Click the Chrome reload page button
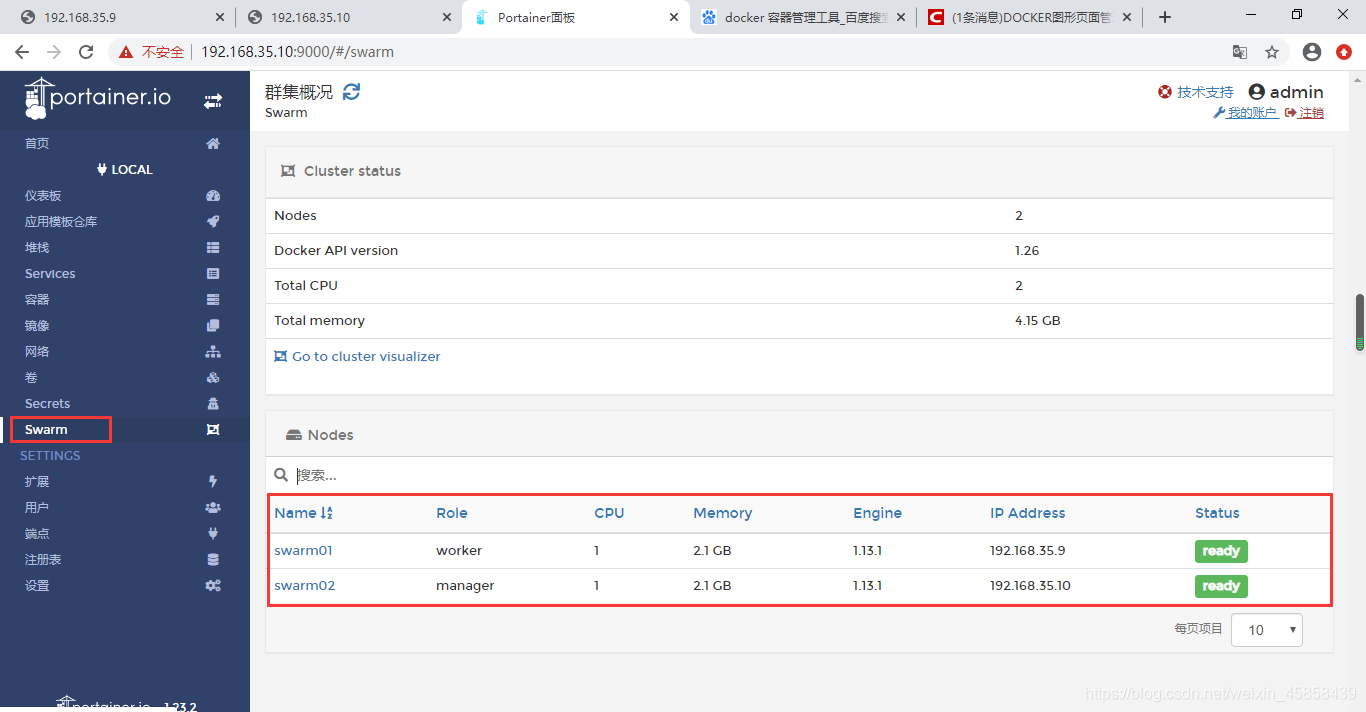 click(x=86, y=52)
